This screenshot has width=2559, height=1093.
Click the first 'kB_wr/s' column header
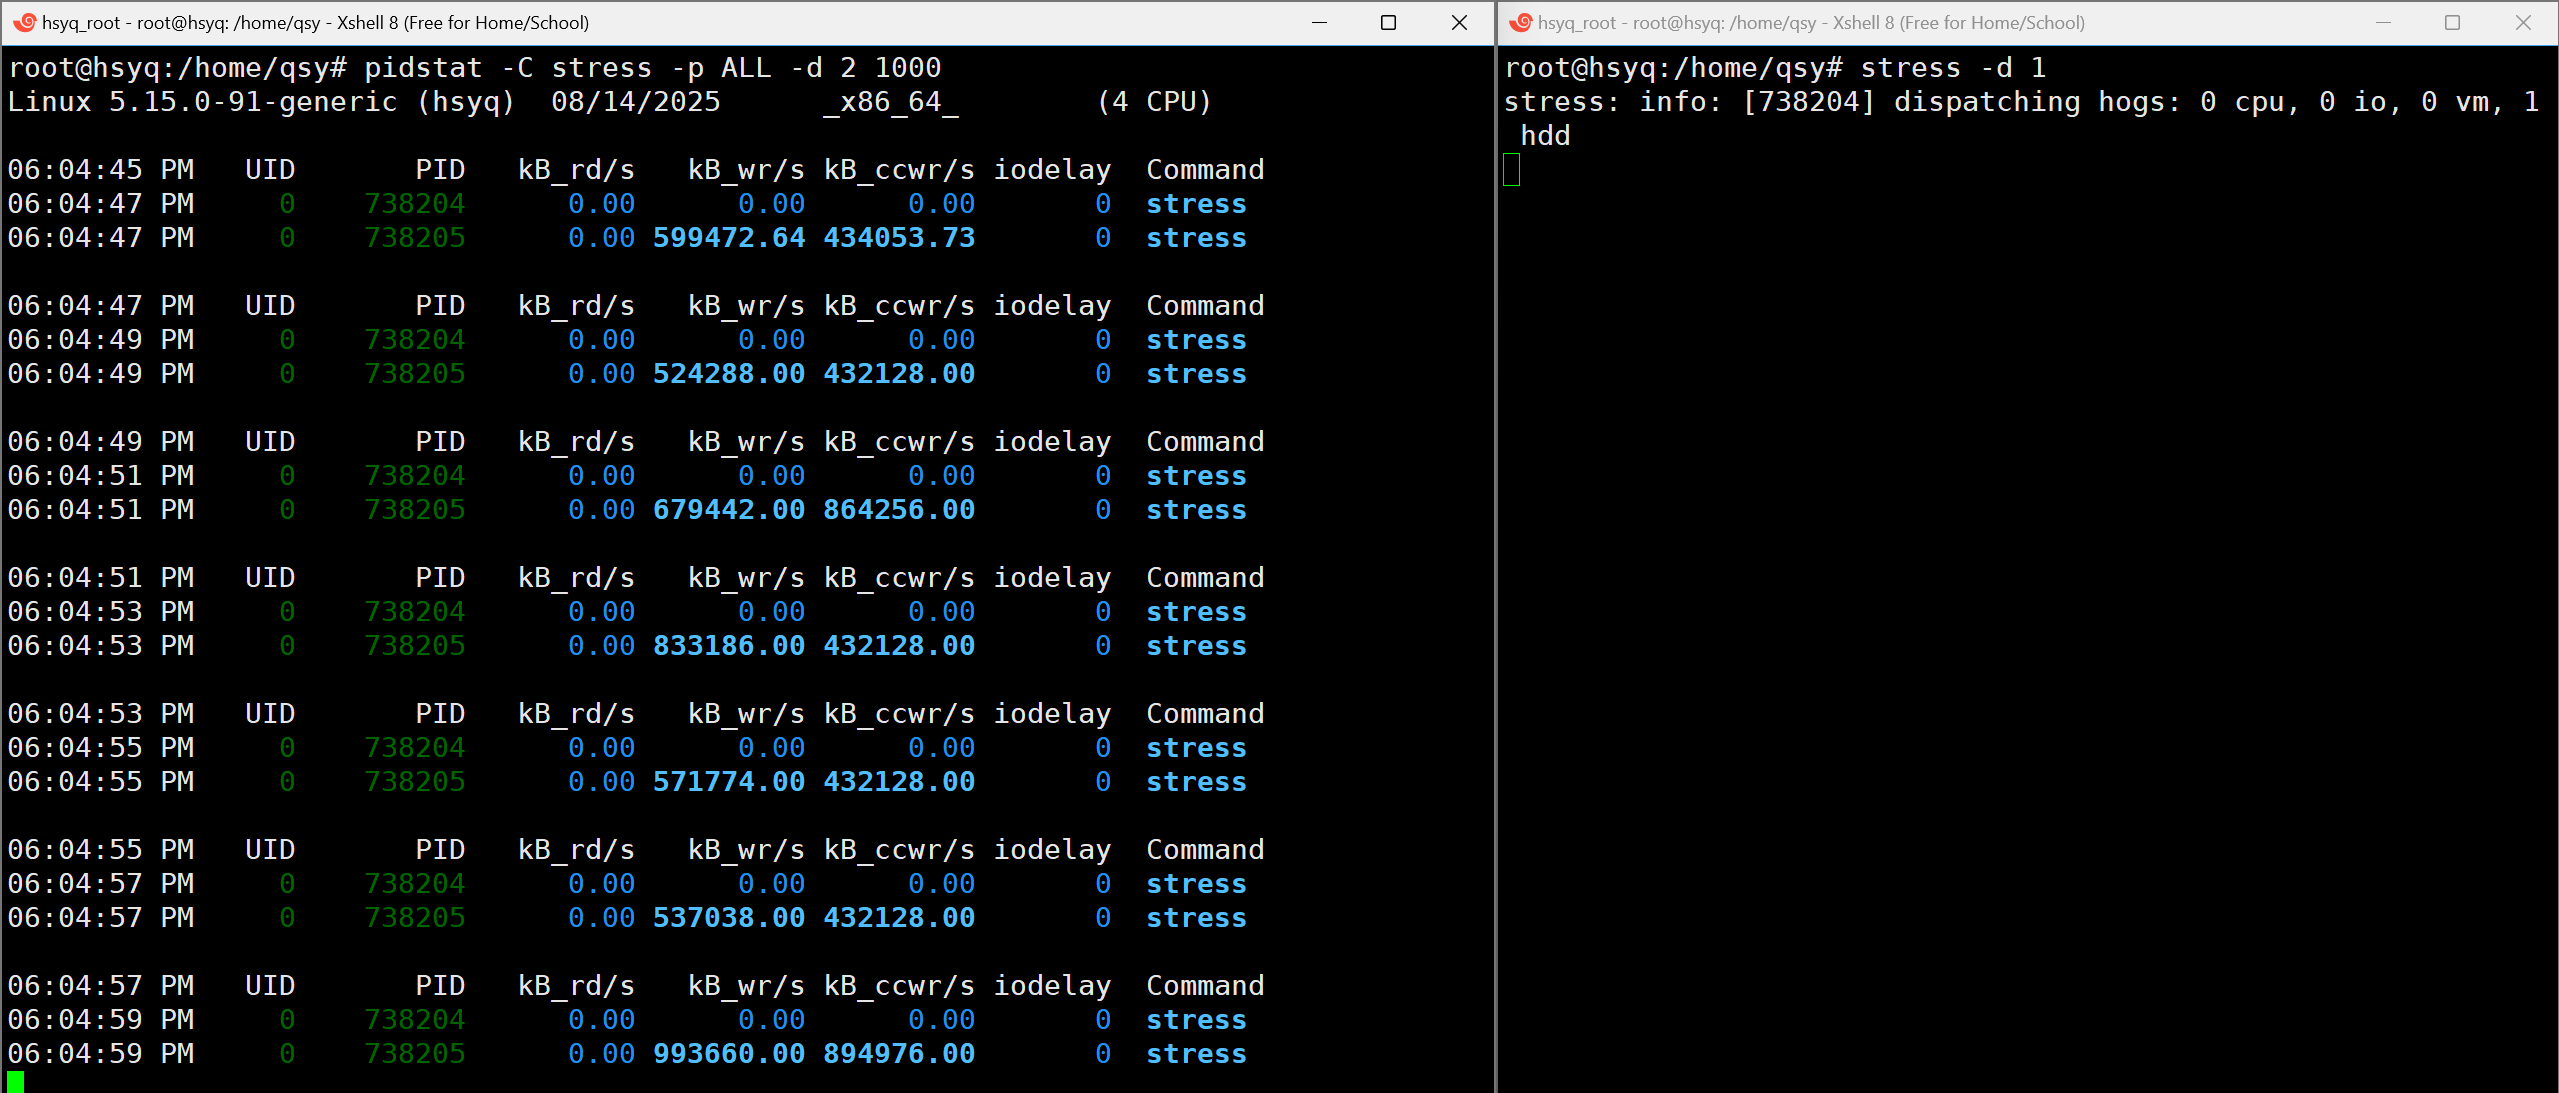pyautogui.click(x=746, y=170)
